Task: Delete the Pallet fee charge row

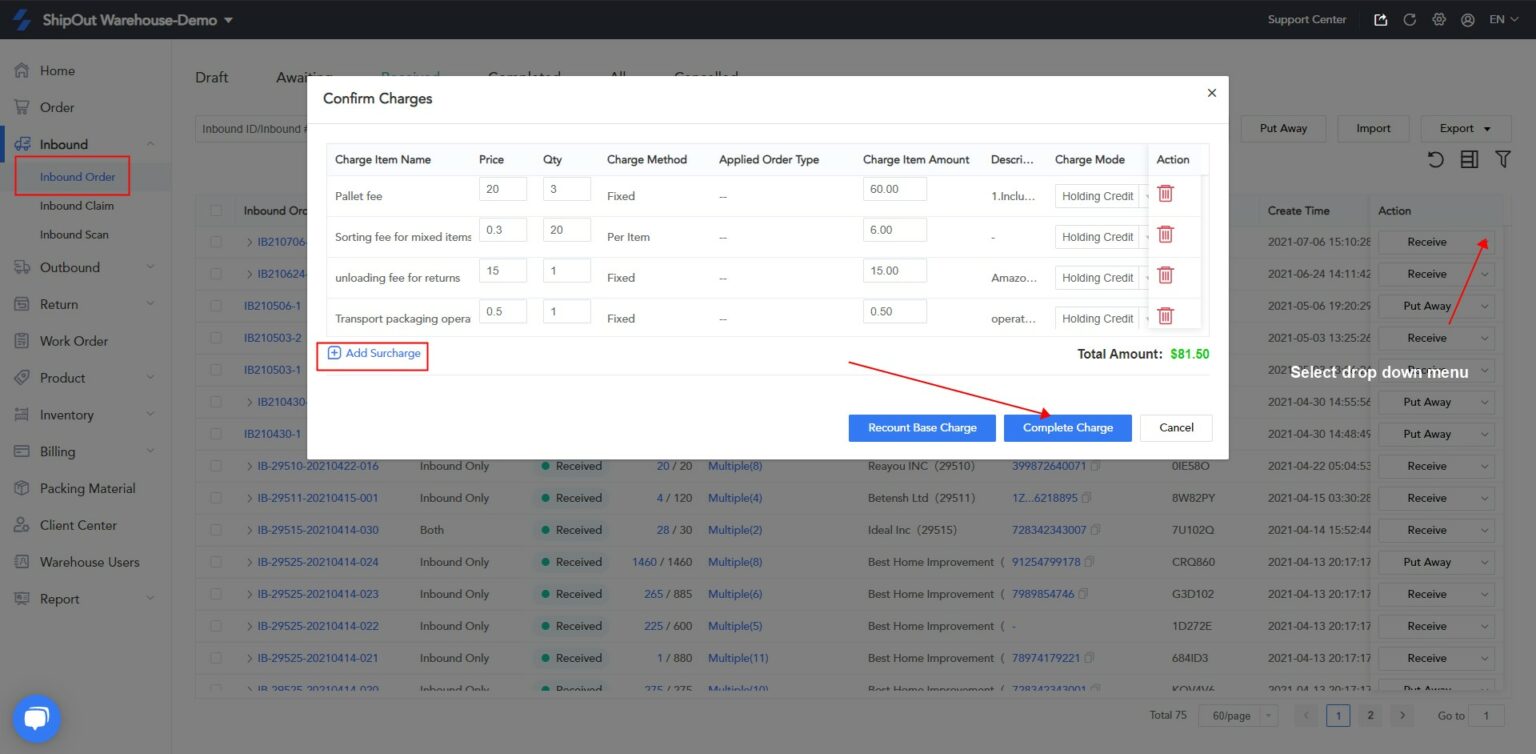Action: 1165,193
